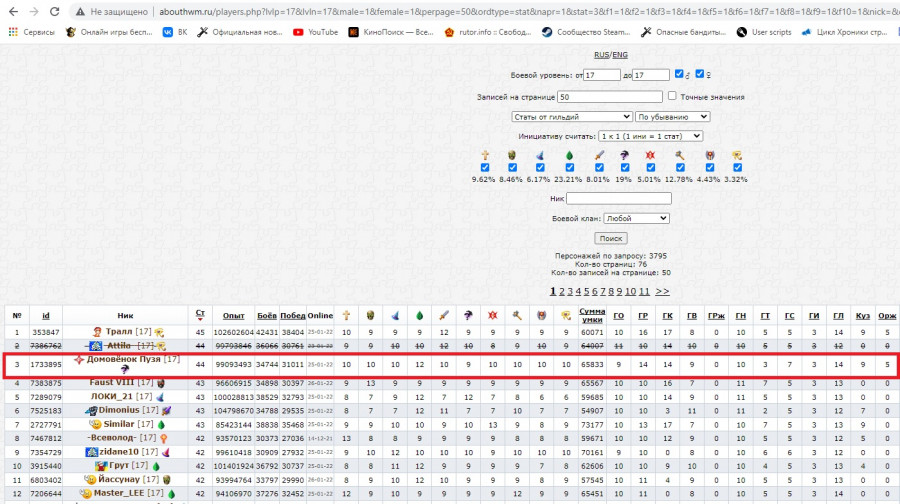Click the golden cross guild icon in filters

[x=483, y=155]
